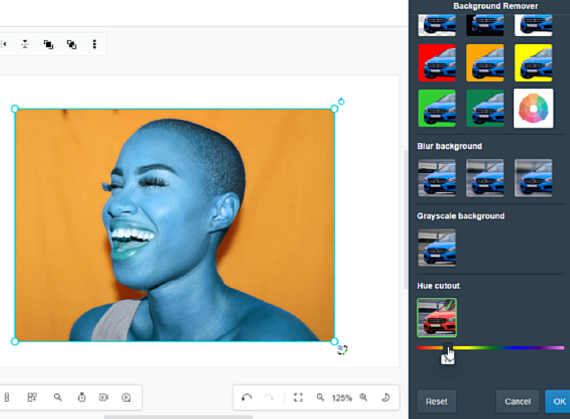
Task: Click the Blur background heading
Action: [450, 146]
